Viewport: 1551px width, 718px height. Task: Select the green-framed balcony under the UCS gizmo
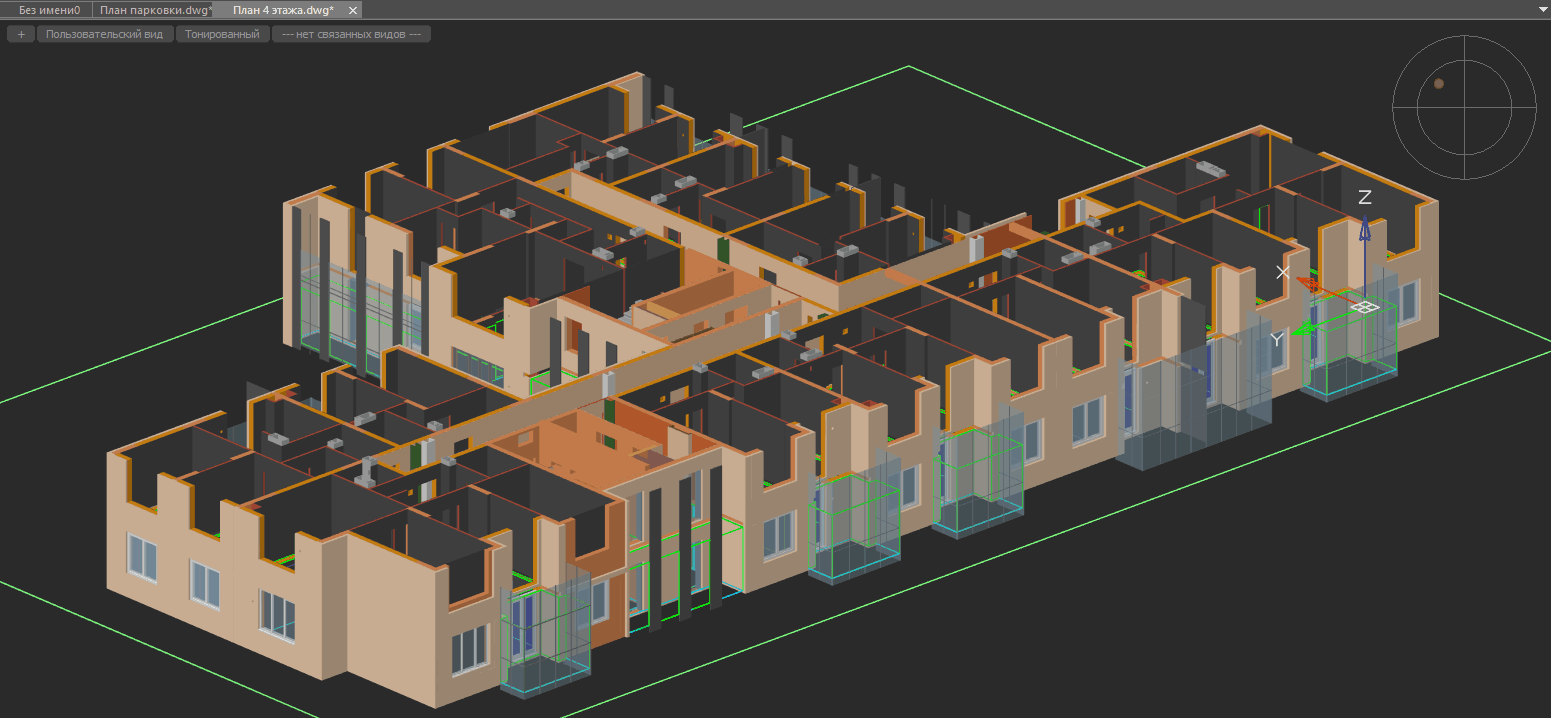coord(1350,360)
